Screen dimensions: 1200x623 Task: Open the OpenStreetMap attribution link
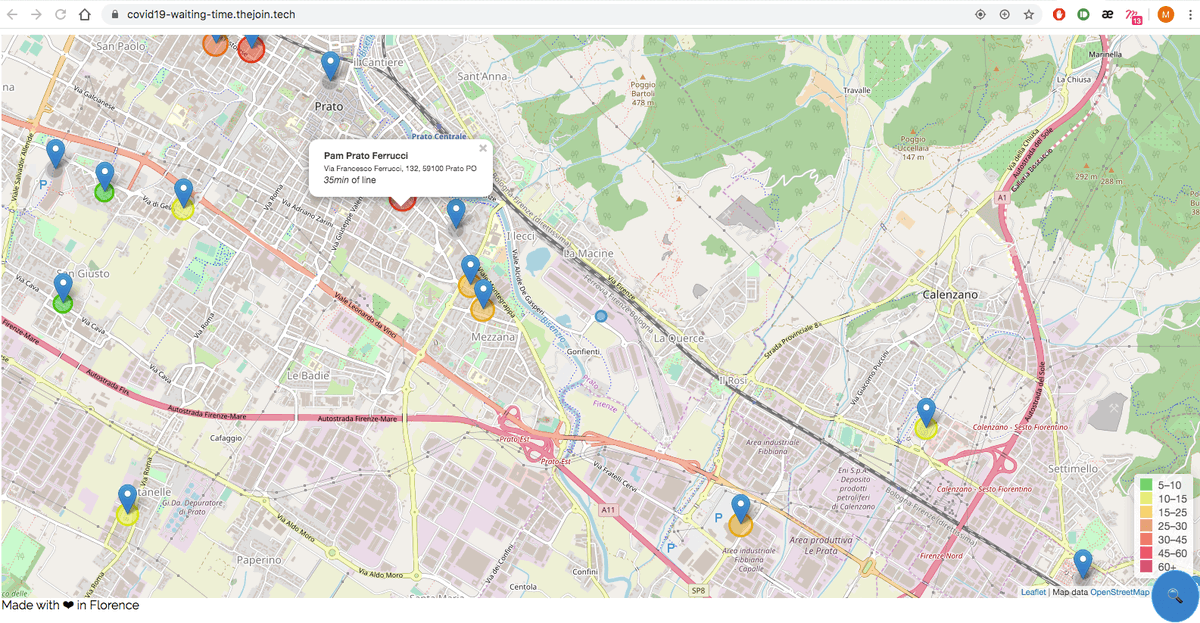click(1119, 591)
